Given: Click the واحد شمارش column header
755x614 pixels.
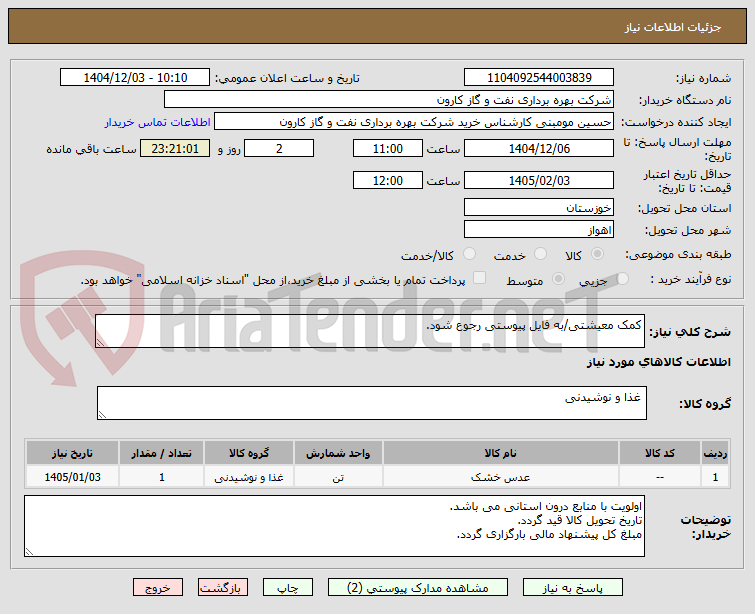Looking at the screenshot, I should (x=338, y=453).
